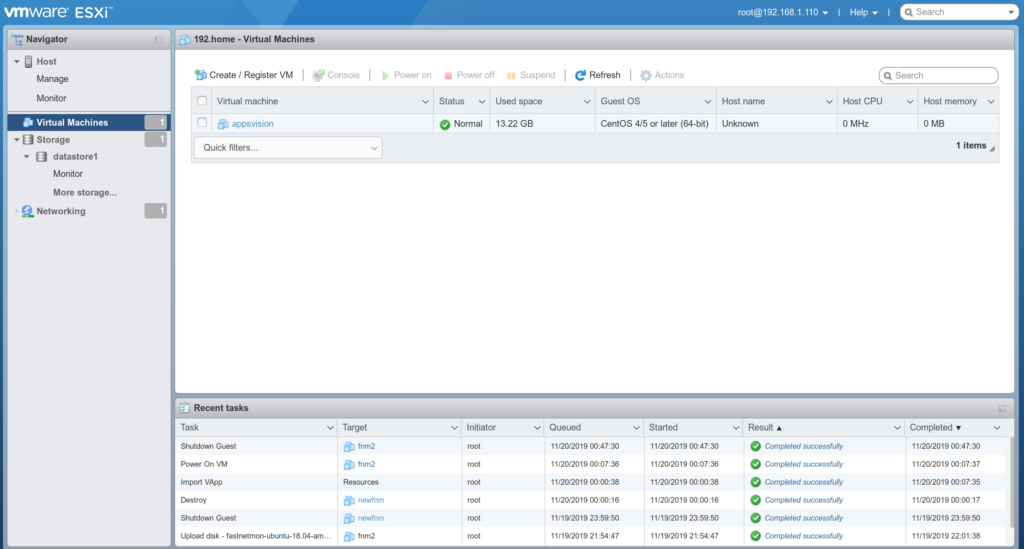1024x549 pixels.
Task: Click the Networking count badge
Action: [155, 211]
